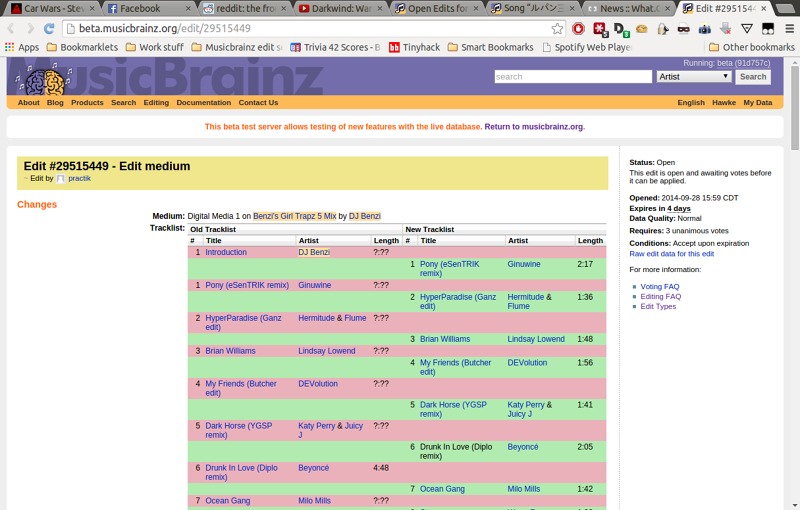This screenshot has width=800, height=510.
Task: Click the camera screenshot extension icon
Action: pos(705,29)
